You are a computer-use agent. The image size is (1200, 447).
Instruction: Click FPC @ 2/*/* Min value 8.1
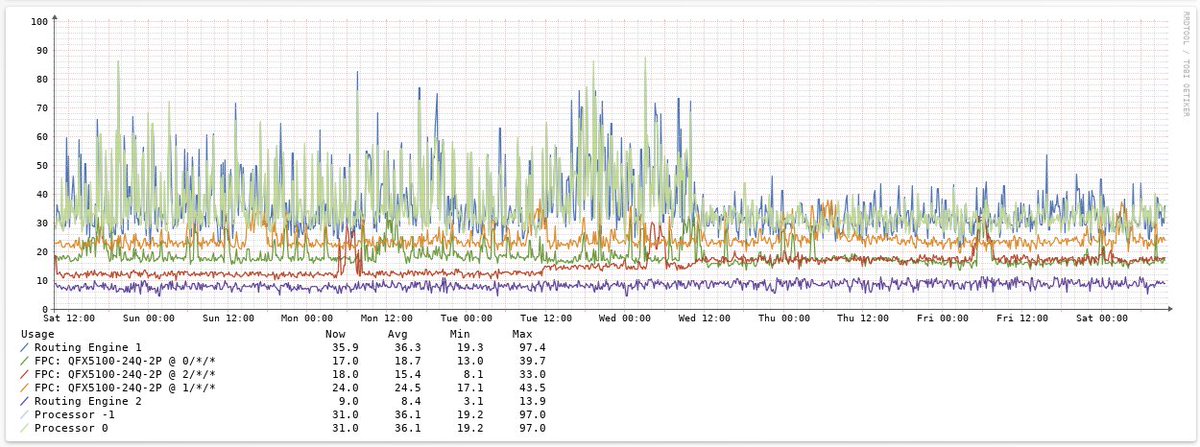pyautogui.click(x=472, y=374)
